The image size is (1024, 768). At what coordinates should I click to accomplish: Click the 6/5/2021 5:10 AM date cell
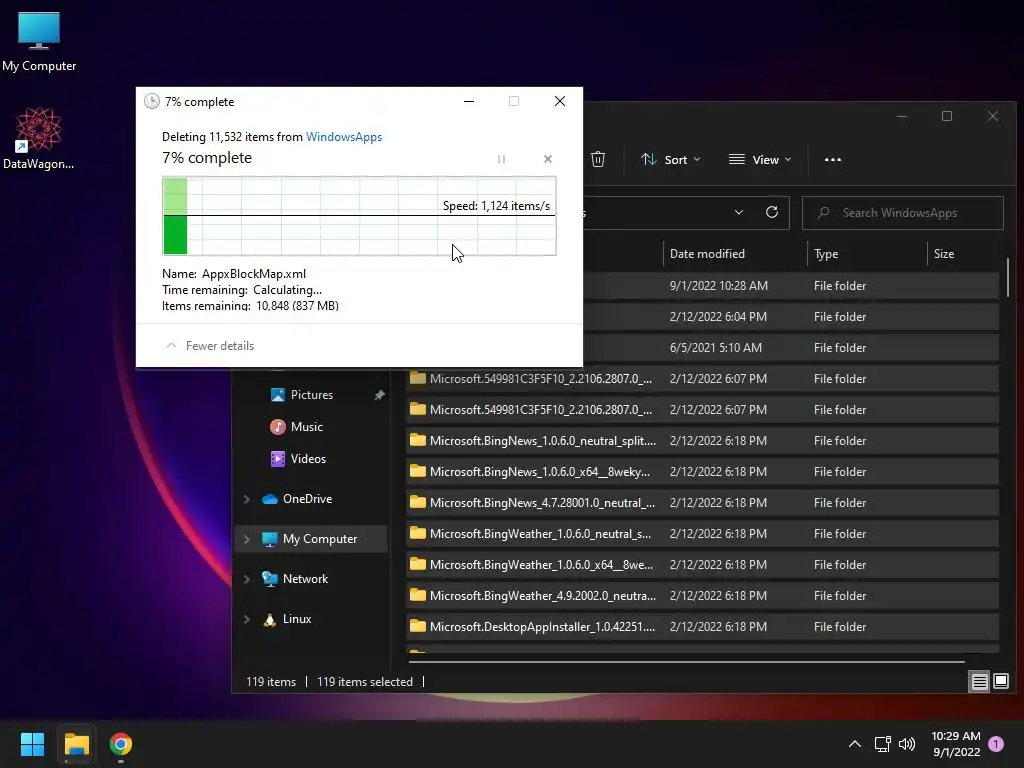pos(716,348)
